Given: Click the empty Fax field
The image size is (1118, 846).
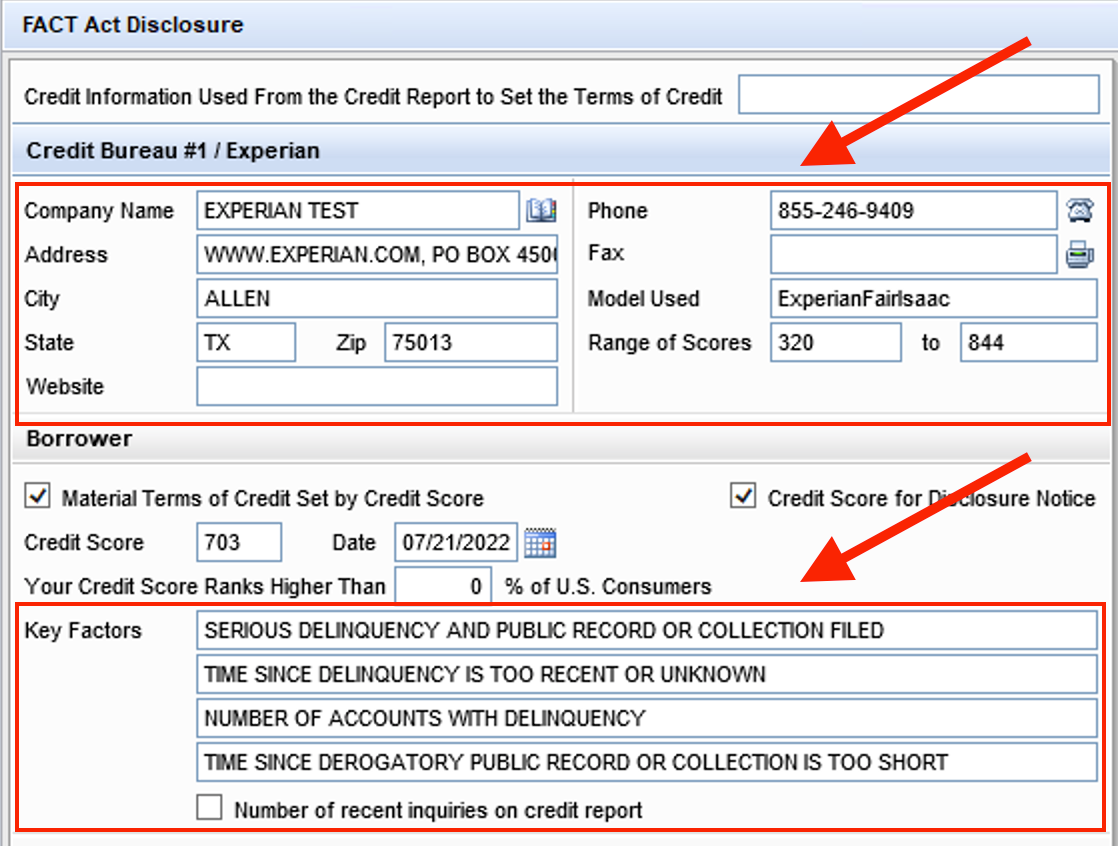Looking at the screenshot, I should pyautogui.click(x=913, y=254).
